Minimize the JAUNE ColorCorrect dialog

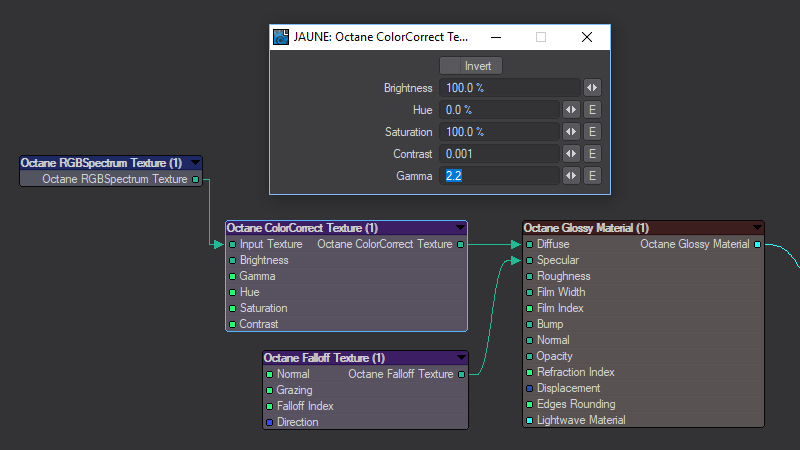coord(495,37)
